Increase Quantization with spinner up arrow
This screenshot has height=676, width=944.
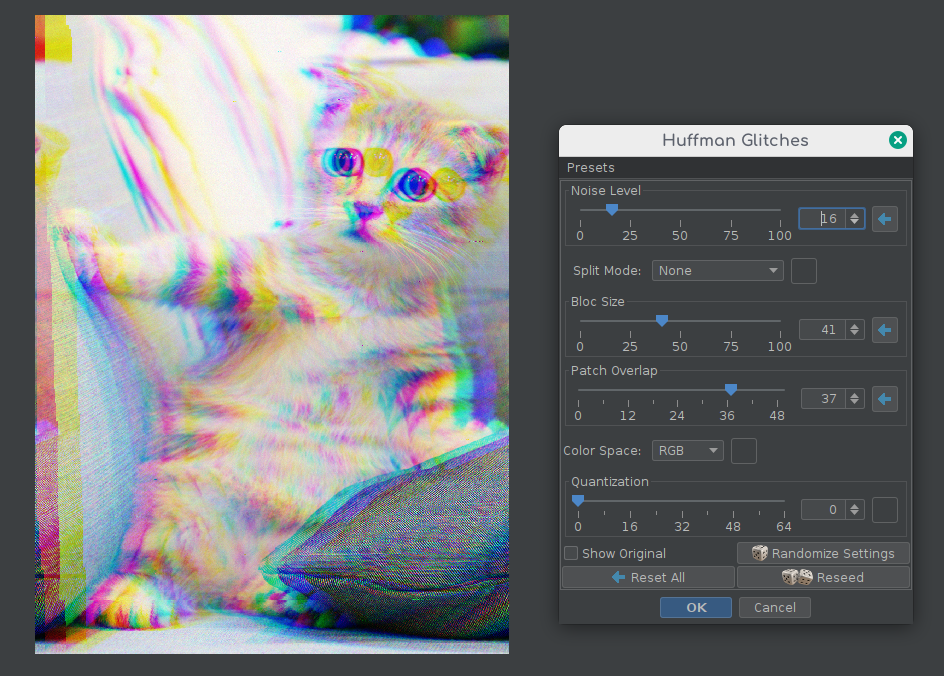point(854,505)
